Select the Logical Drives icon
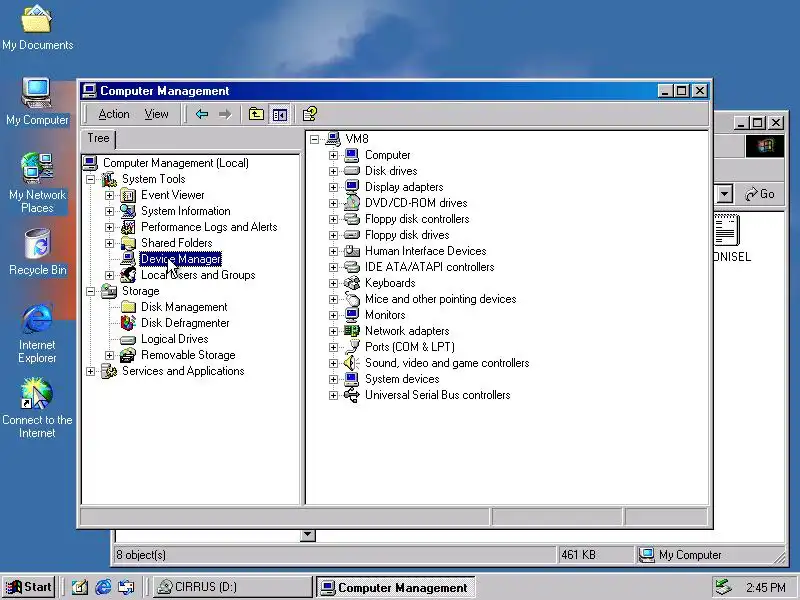The height and width of the screenshot is (600, 800). 128,339
